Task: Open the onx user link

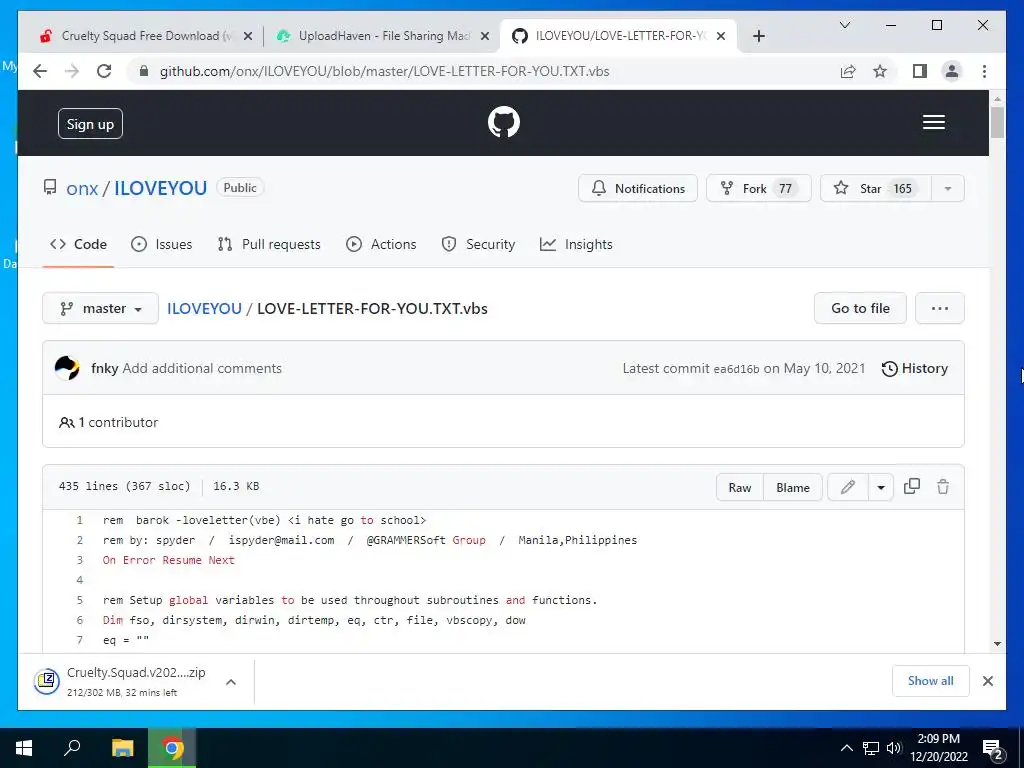Action: [82, 188]
